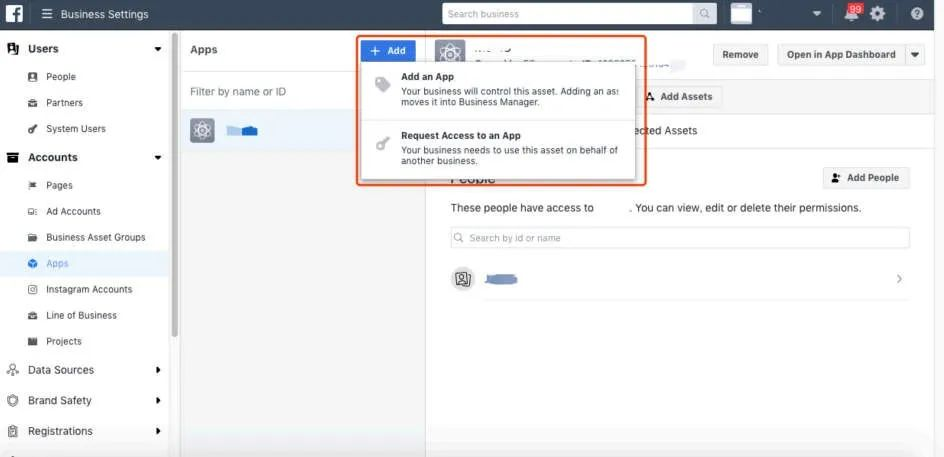This screenshot has width=944, height=457.
Task: Click the Accounts section heading
Action: click(53, 157)
